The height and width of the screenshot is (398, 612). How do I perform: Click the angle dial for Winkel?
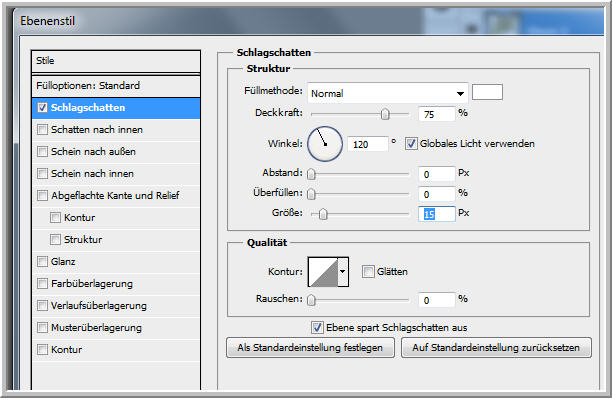coord(325,144)
